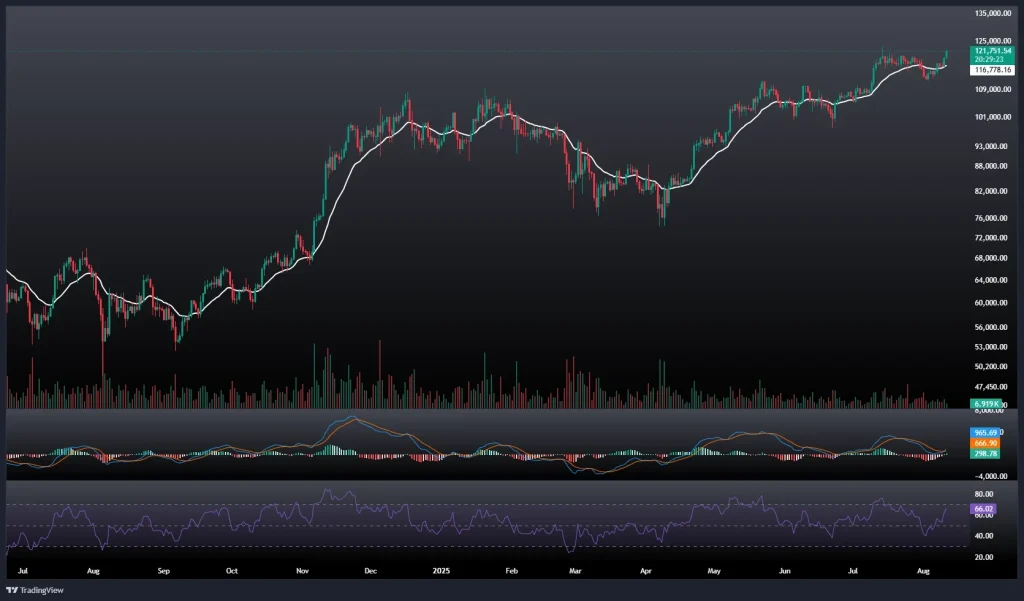Click the Sep marker on time axis
This screenshot has height=601, width=1024.
pyautogui.click(x=164, y=571)
